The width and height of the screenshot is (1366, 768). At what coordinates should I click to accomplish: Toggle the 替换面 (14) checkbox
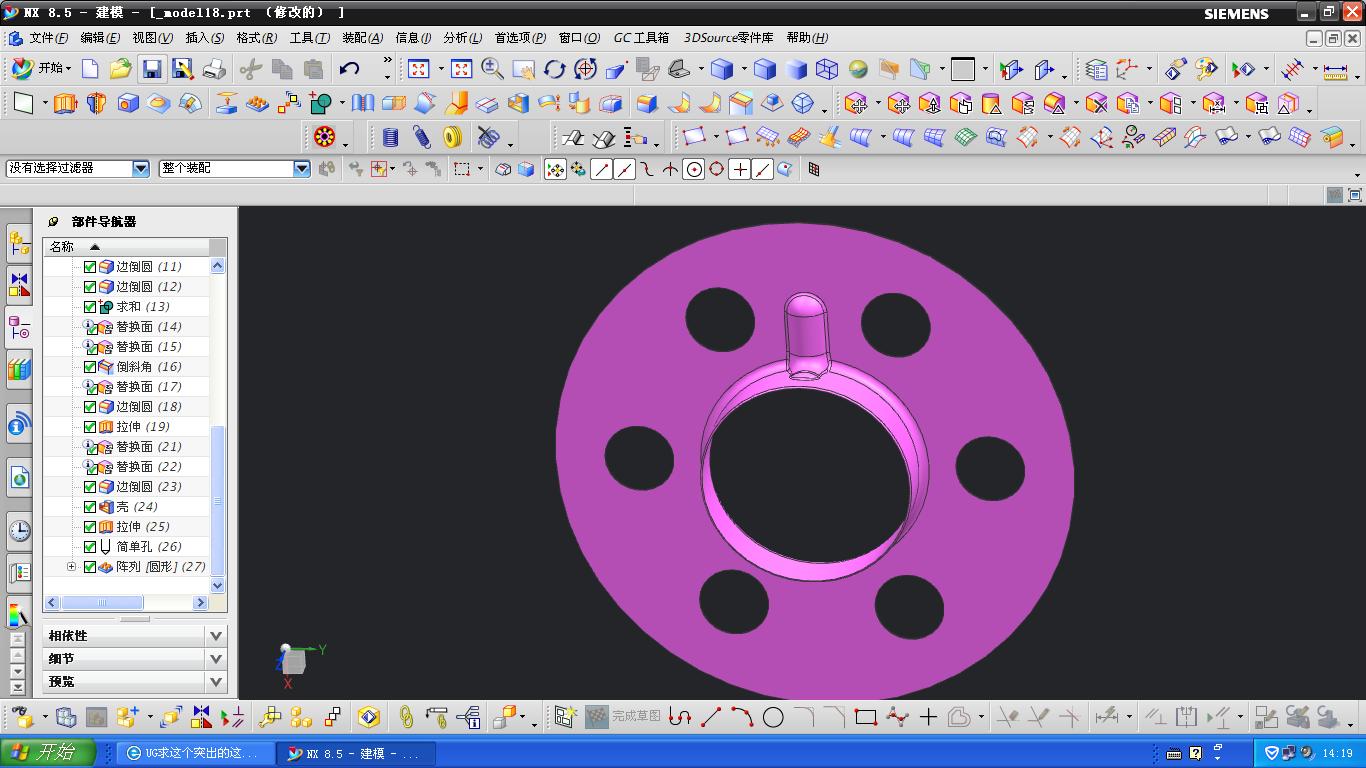tap(90, 327)
